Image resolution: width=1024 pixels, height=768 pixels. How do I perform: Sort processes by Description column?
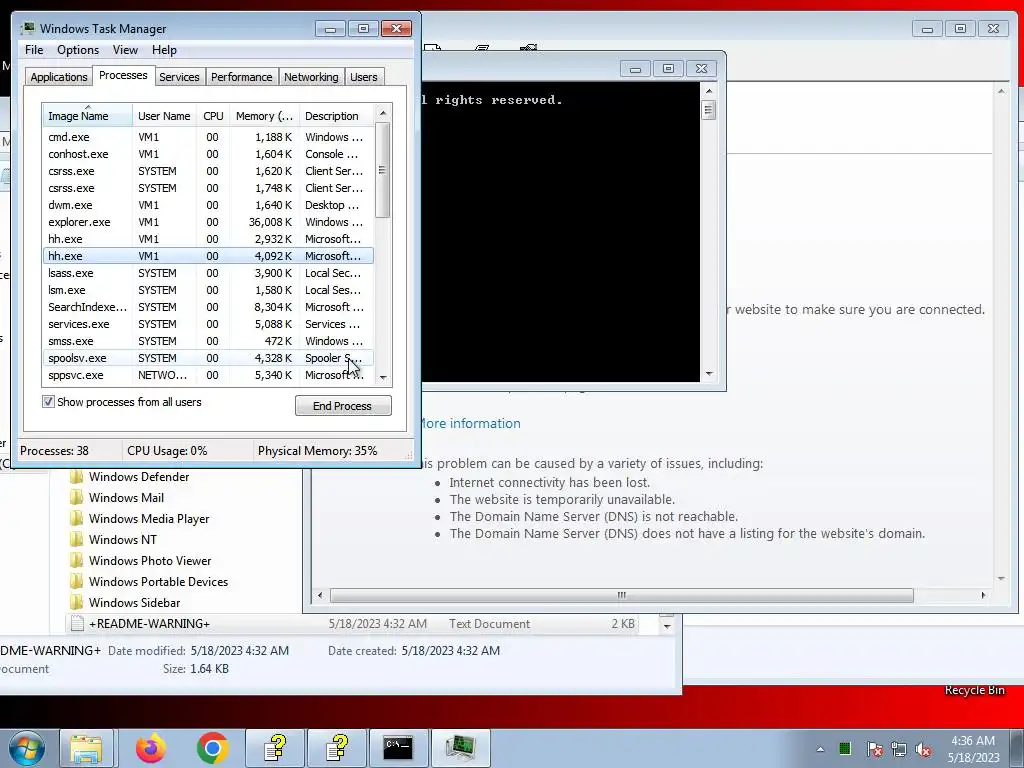(336, 116)
